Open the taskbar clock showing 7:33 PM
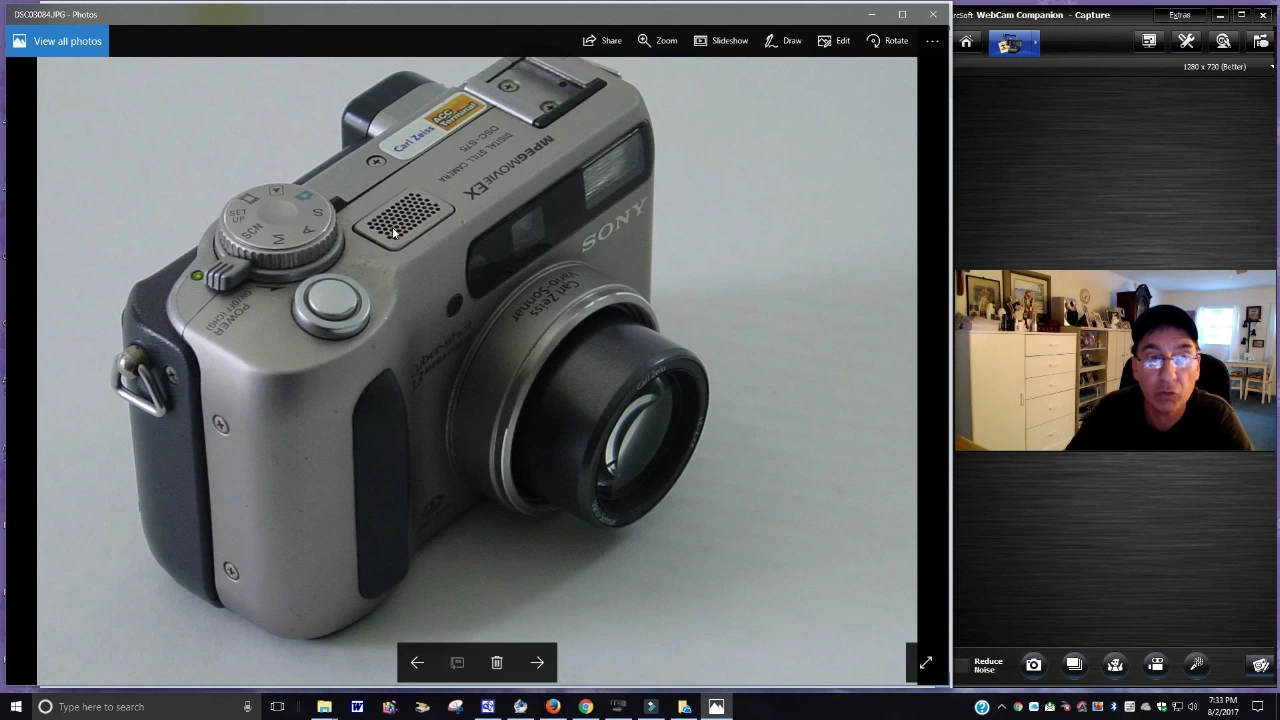 pyautogui.click(x=1222, y=707)
